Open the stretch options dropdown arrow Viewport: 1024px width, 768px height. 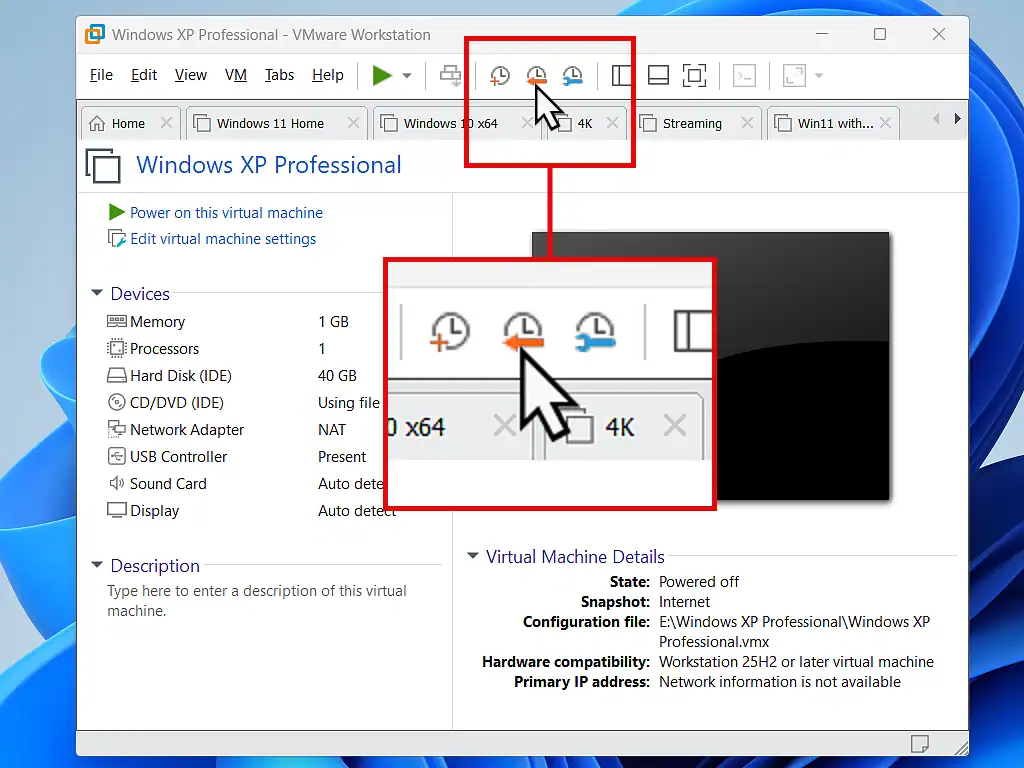tap(819, 76)
